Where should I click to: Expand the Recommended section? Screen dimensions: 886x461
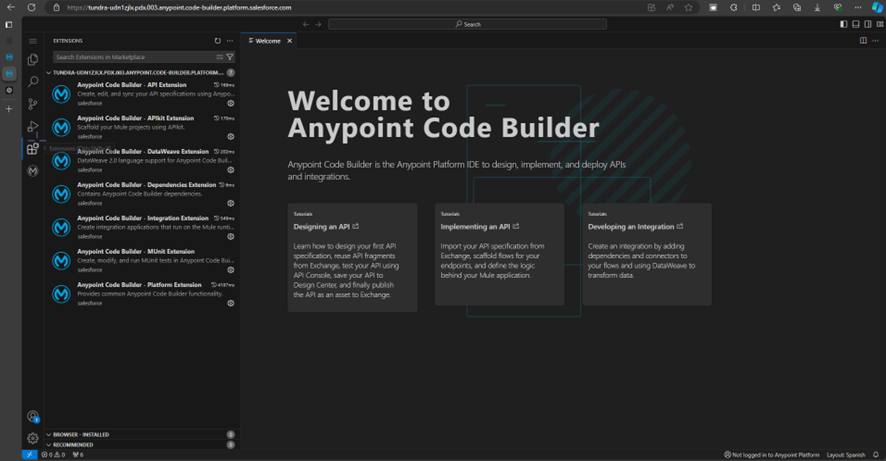point(140,445)
